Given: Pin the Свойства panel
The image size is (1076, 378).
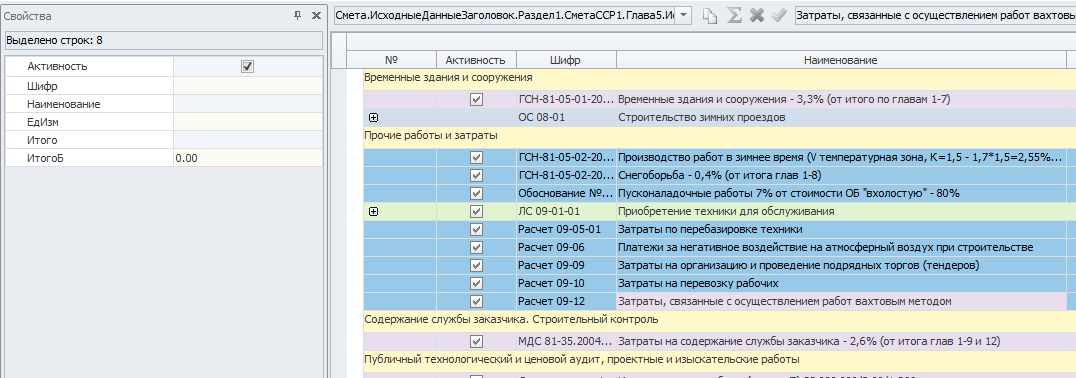Looking at the screenshot, I should (297, 15).
